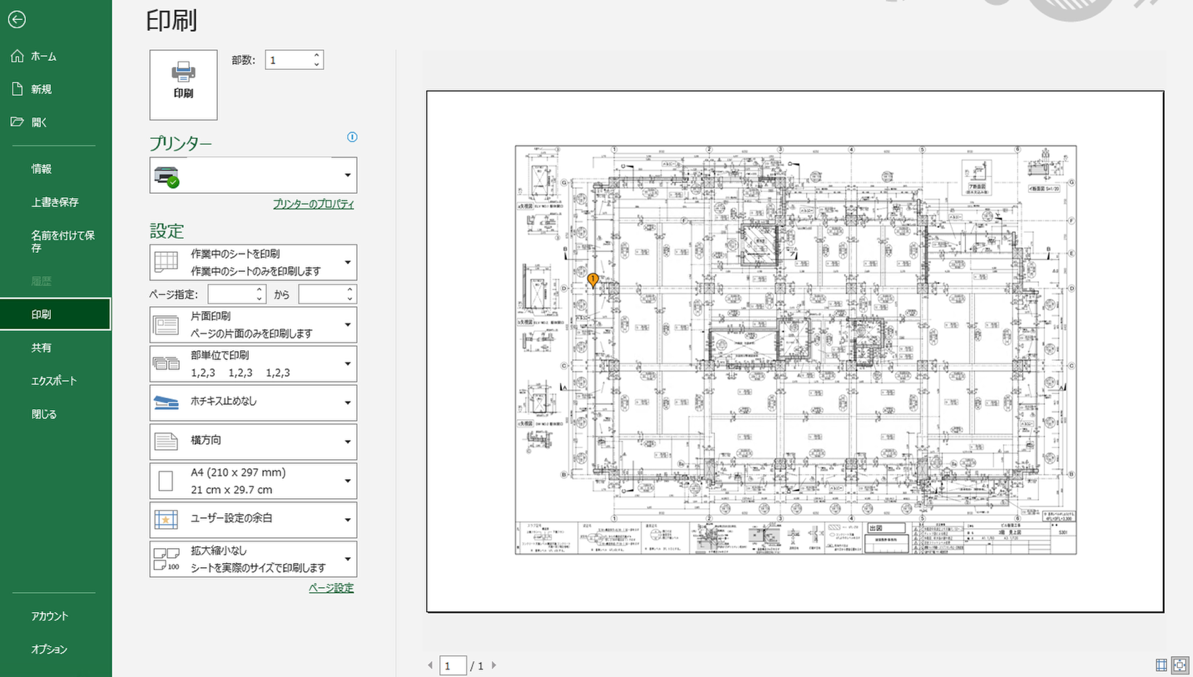Open 拡大縮小なし scaling dropdown
Image resolution: width=1193 pixels, height=677 pixels.
pyautogui.click(x=253, y=559)
